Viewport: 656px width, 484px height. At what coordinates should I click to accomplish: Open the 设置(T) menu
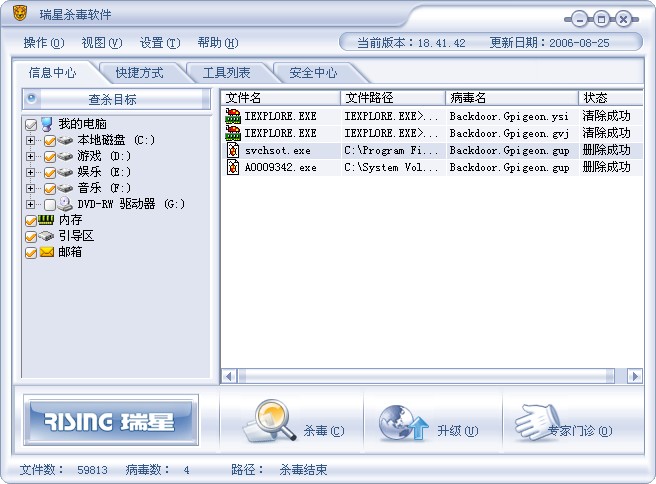(160, 43)
